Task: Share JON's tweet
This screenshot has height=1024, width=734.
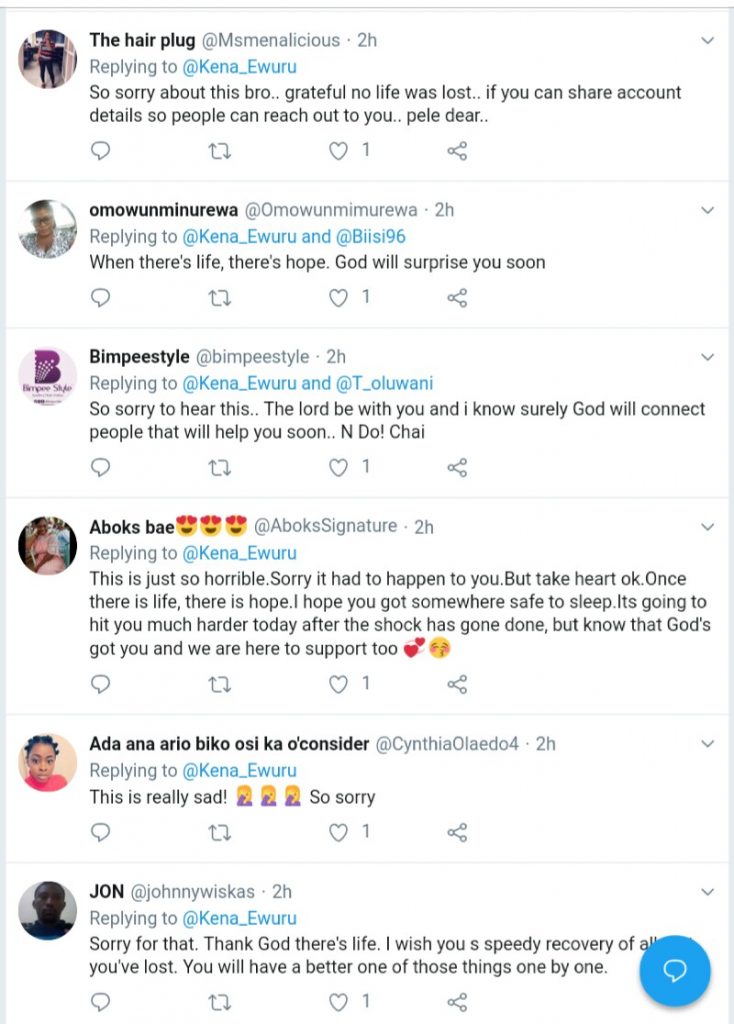Action: coord(457,1002)
